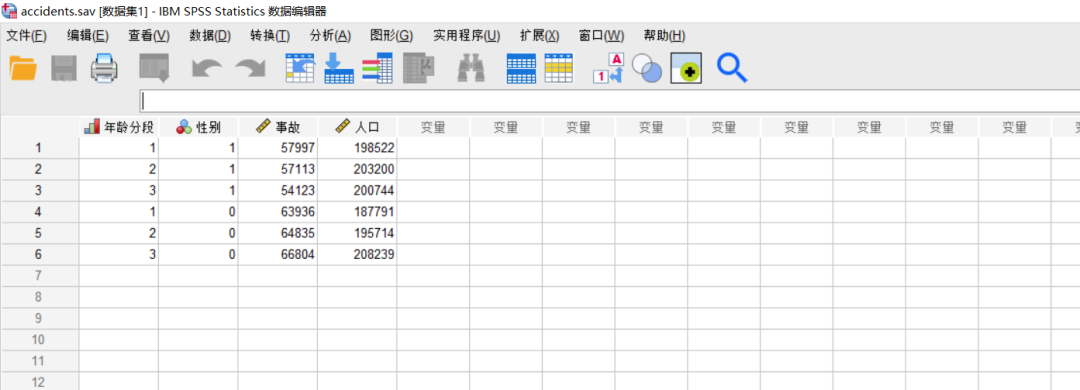Click the Find binoculars icon

click(x=472, y=69)
